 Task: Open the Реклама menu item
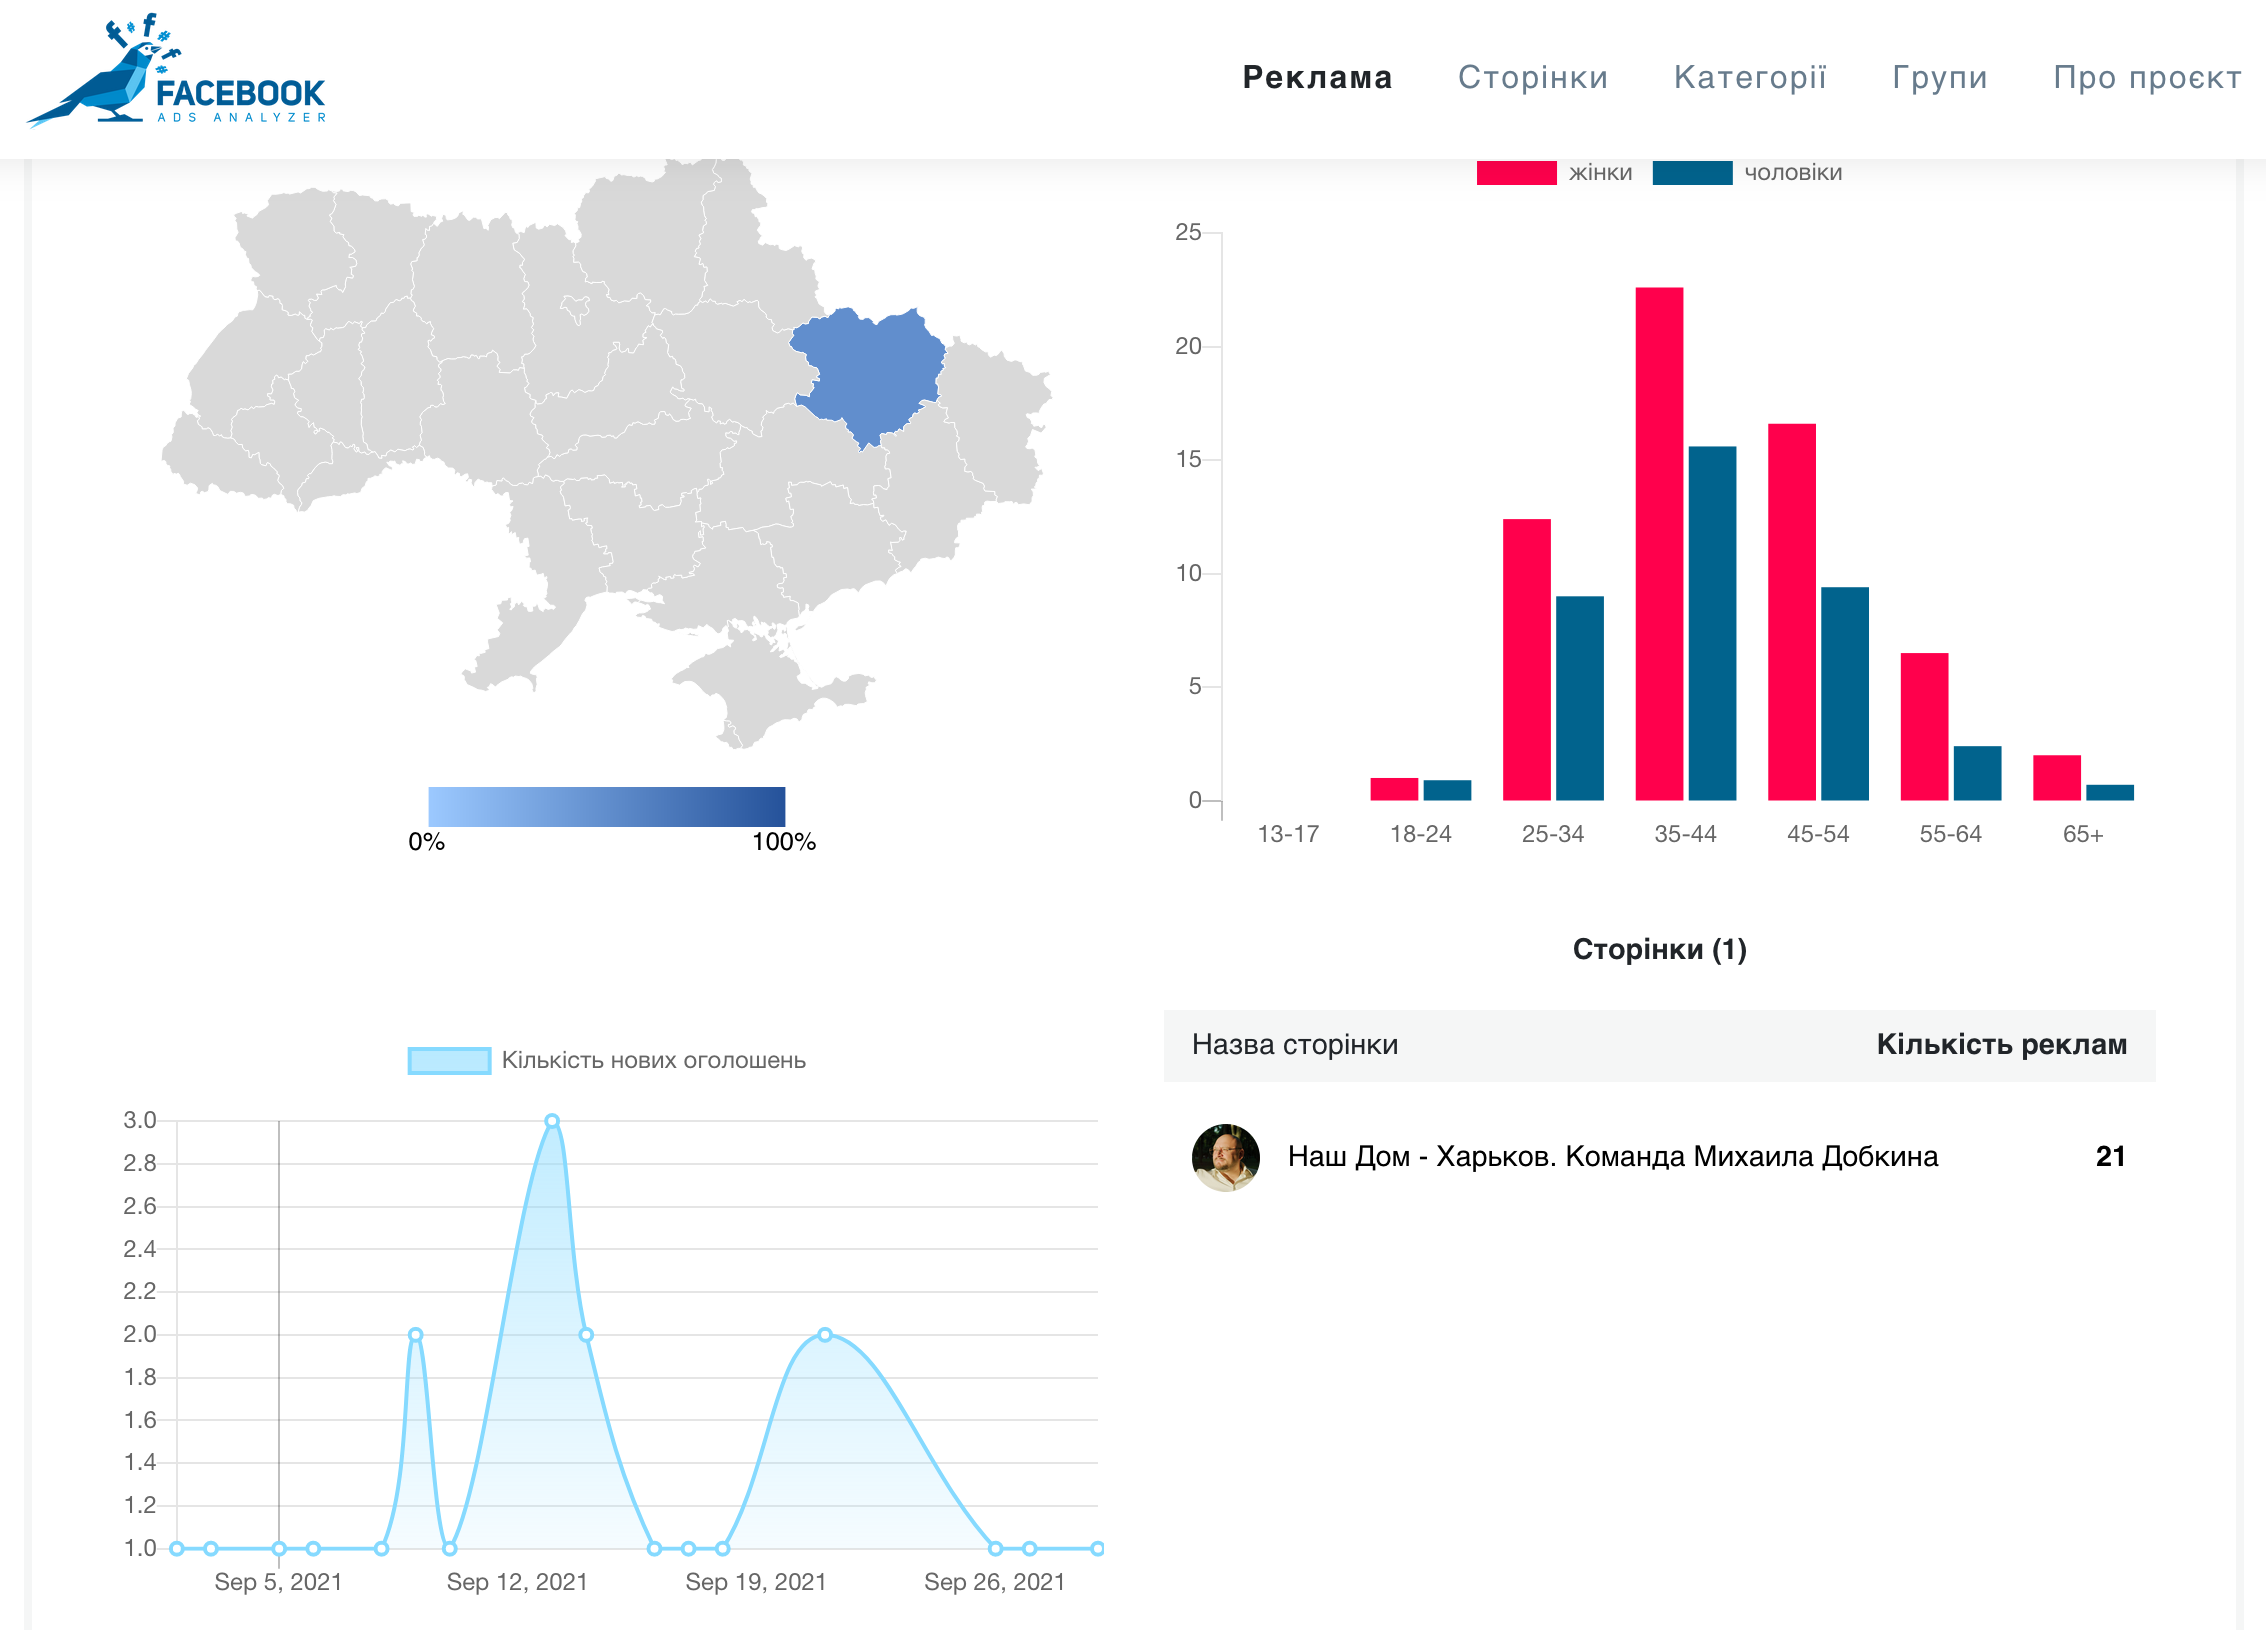[x=1317, y=77]
